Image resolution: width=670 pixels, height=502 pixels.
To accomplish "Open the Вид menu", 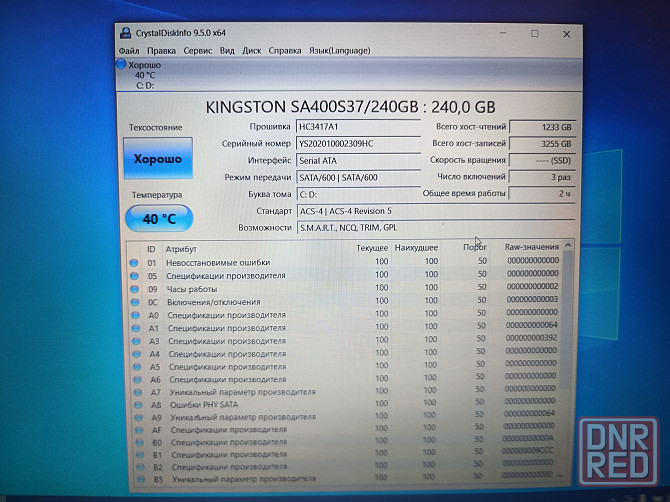I will coord(227,51).
